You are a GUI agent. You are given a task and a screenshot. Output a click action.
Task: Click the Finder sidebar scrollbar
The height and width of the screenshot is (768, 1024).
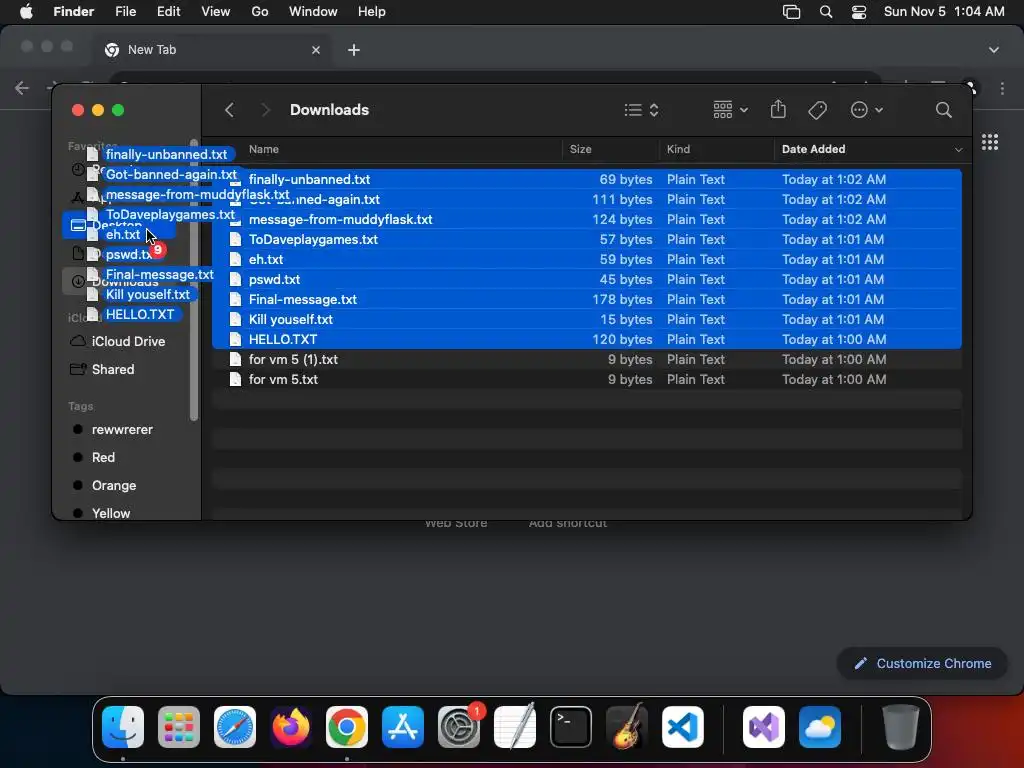(x=194, y=281)
